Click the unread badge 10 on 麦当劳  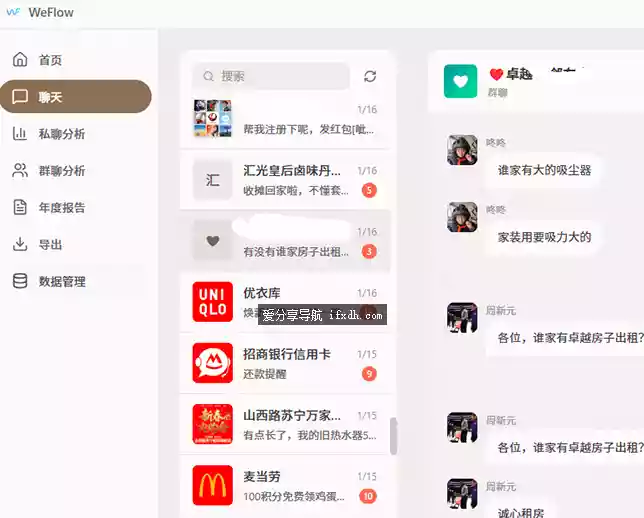(368, 496)
